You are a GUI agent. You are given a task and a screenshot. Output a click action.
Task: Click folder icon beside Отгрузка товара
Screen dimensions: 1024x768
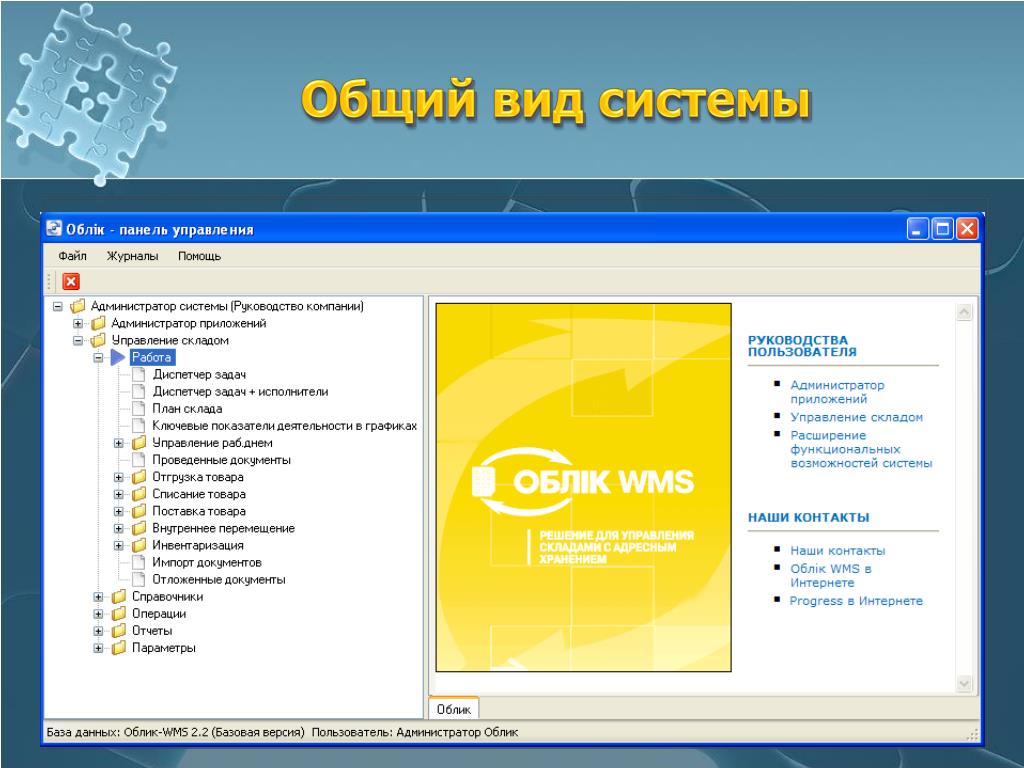(x=138, y=477)
